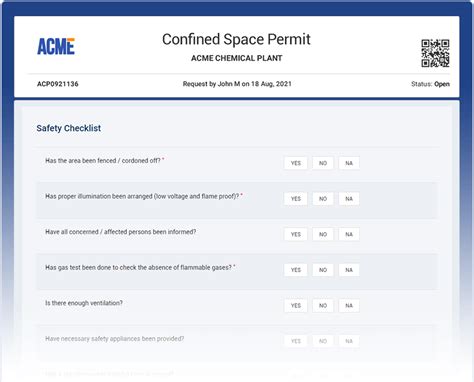
Task: Click the Status: Open label
Action: click(430, 84)
